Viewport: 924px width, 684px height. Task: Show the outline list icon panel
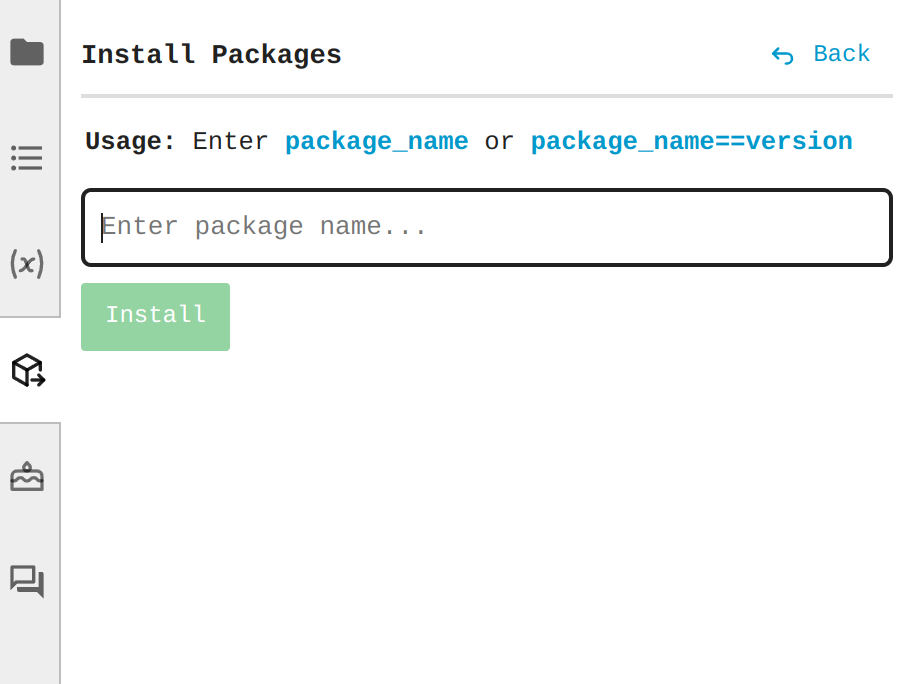click(27, 158)
